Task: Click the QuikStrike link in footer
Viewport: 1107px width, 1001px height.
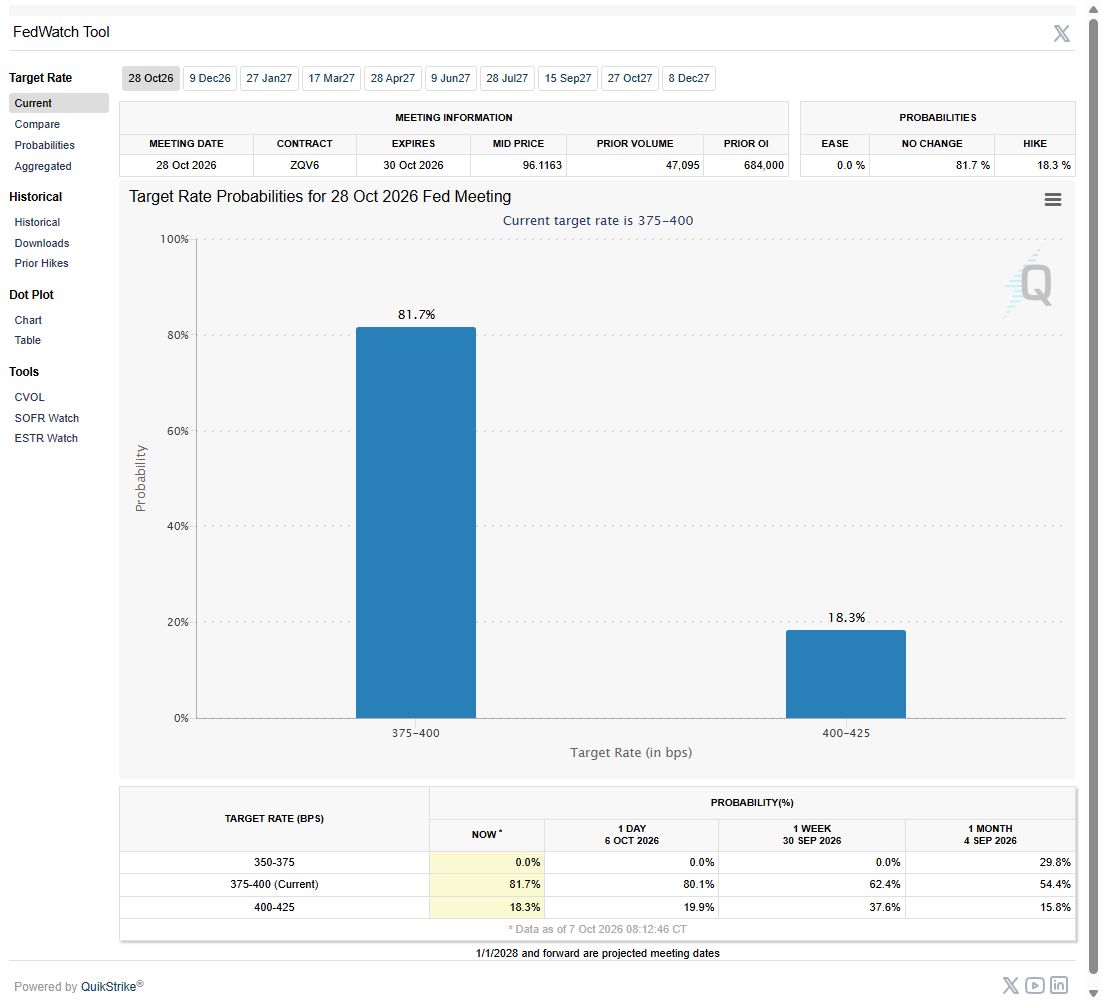Action: [108, 986]
